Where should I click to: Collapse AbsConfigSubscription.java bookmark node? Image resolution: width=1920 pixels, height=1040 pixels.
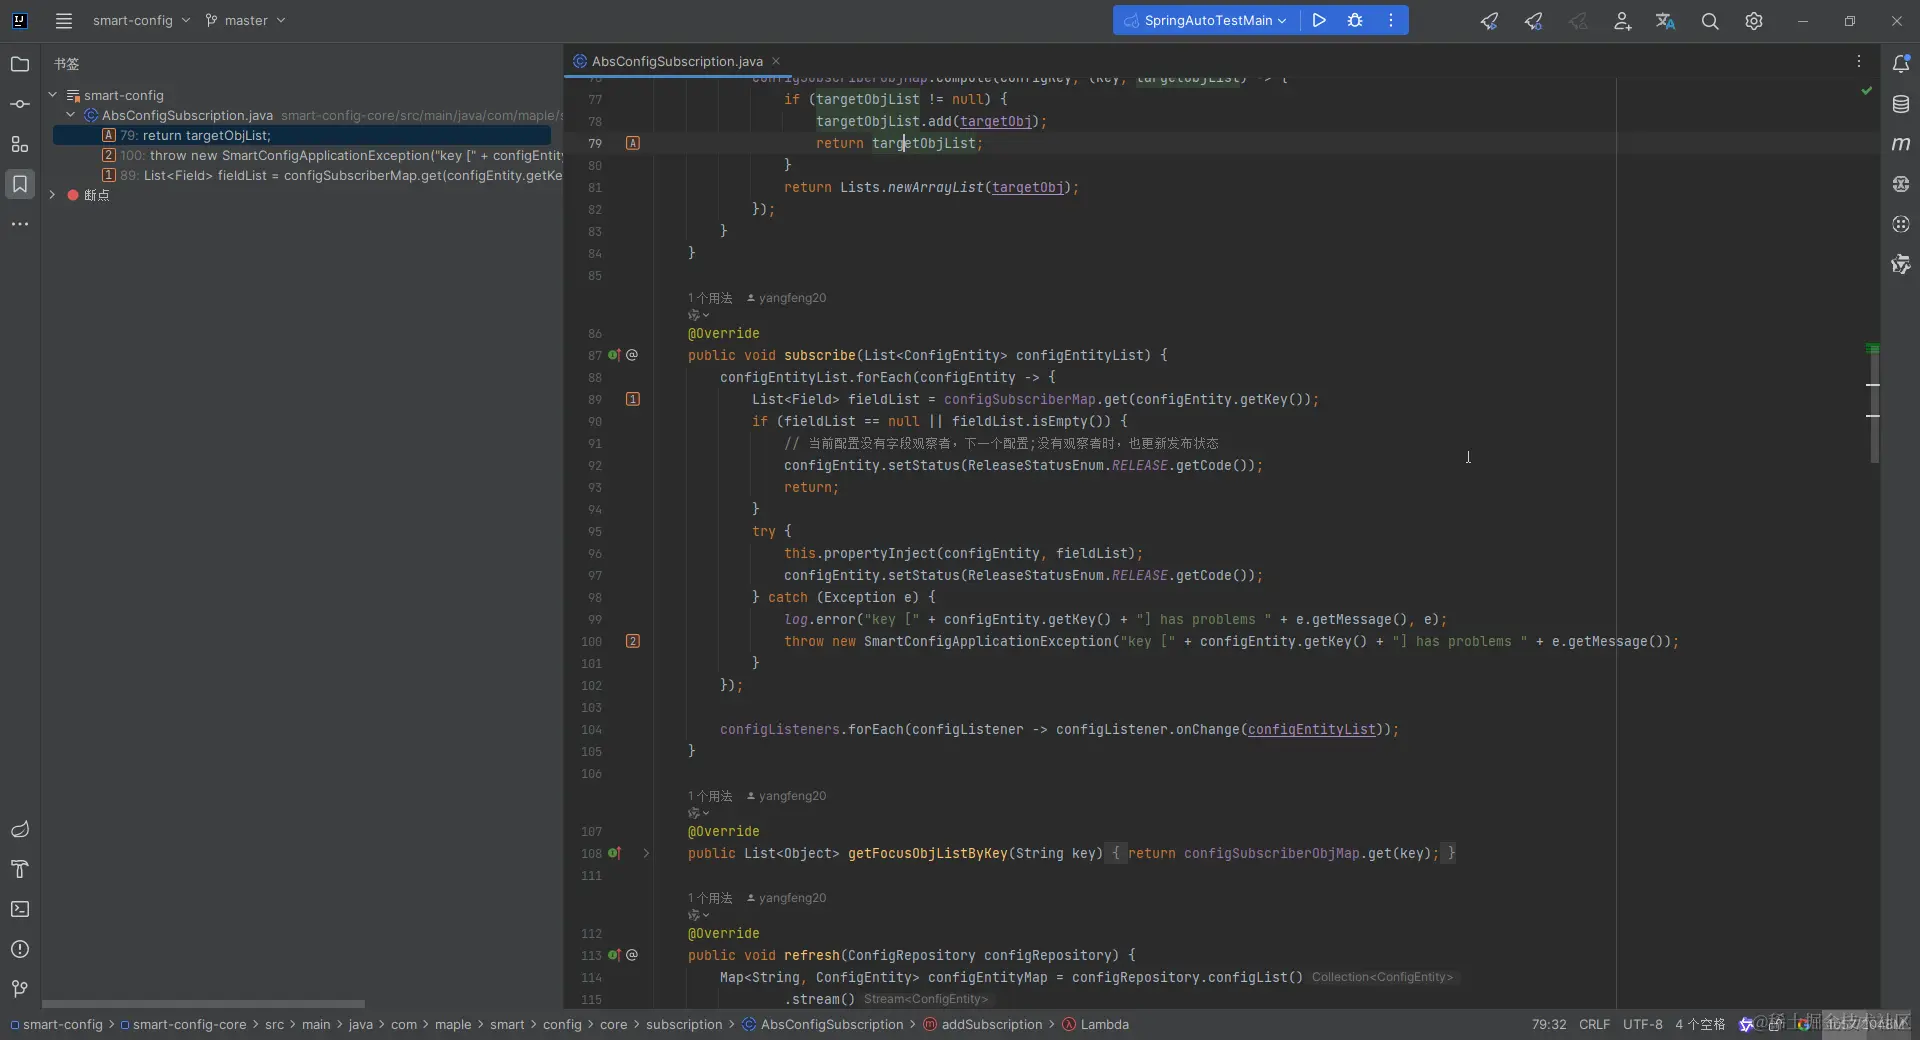(70, 115)
